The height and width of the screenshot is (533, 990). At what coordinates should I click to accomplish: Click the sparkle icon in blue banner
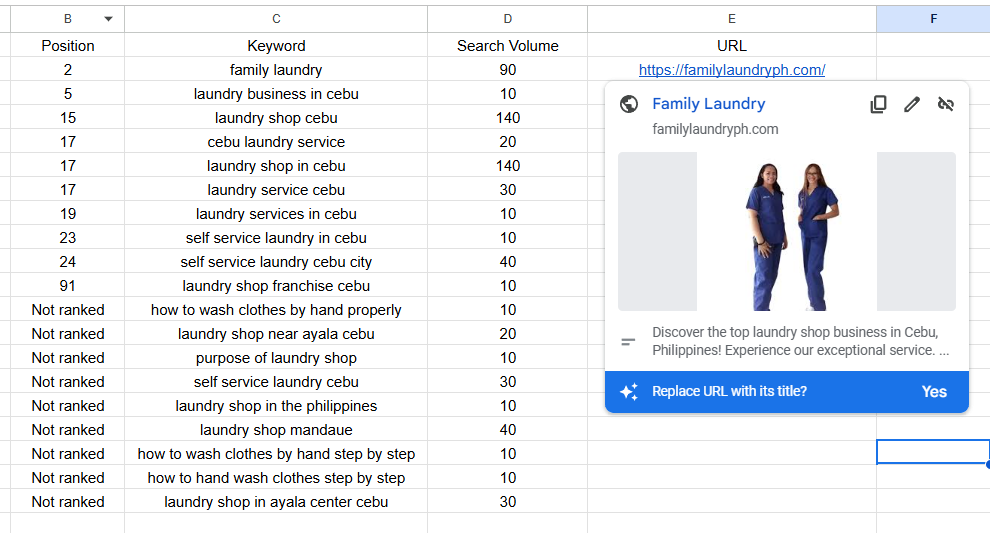point(629,392)
